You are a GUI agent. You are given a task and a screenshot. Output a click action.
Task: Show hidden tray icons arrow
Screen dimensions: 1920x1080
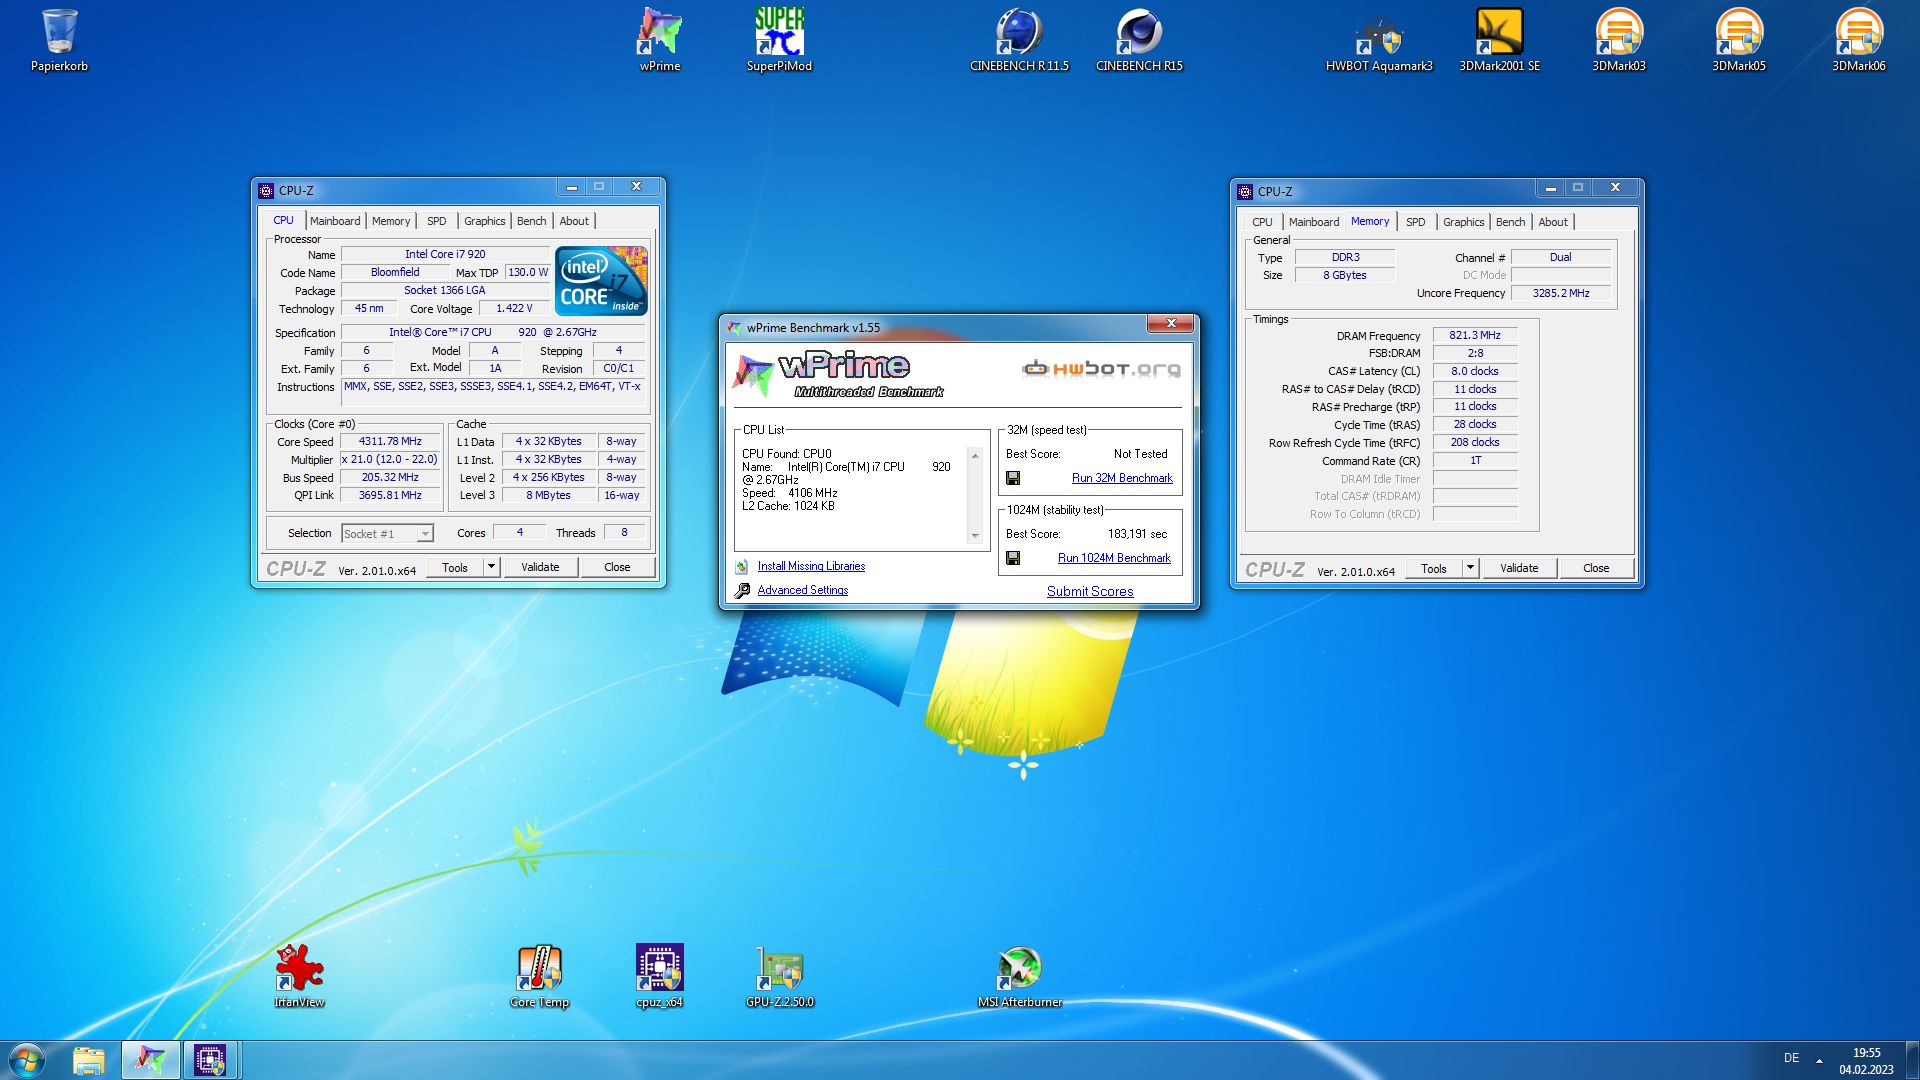pyautogui.click(x=1819, y=1060)
